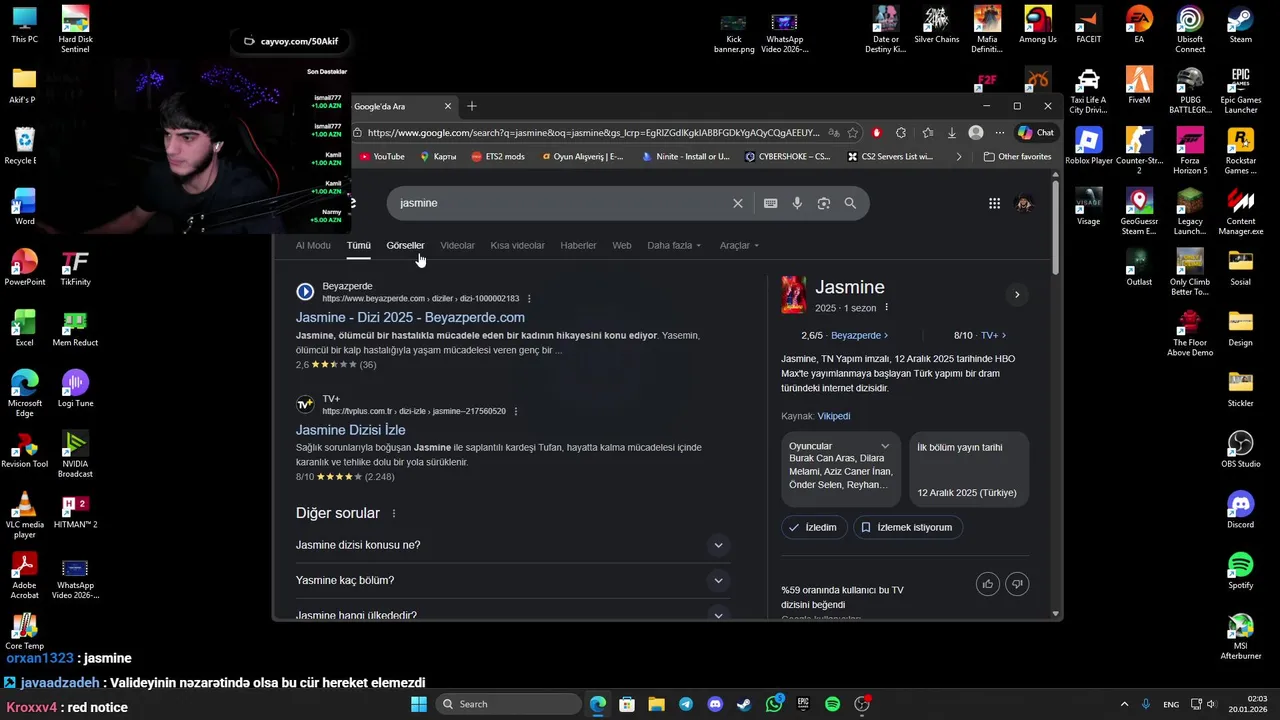Click into the Google search field
This screenshot has width=1280, height=720.
[560, 203]
